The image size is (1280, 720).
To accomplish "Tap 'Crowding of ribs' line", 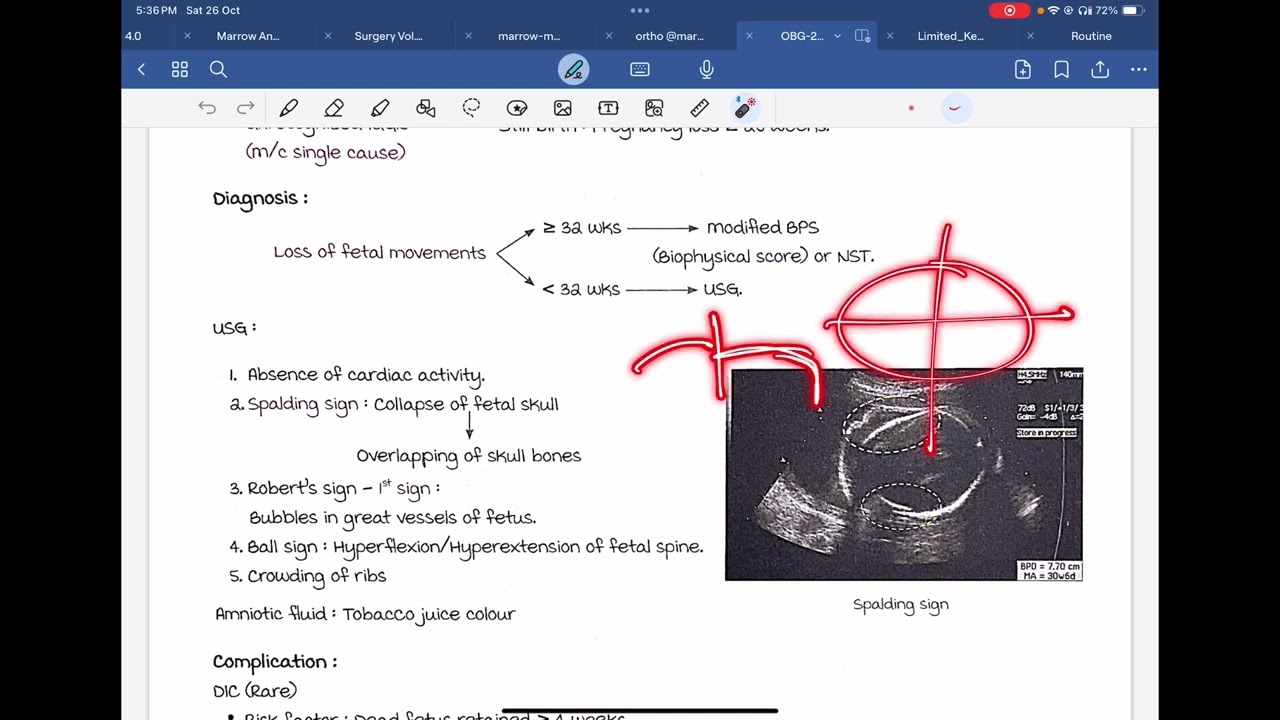I will tap(307, 576).
